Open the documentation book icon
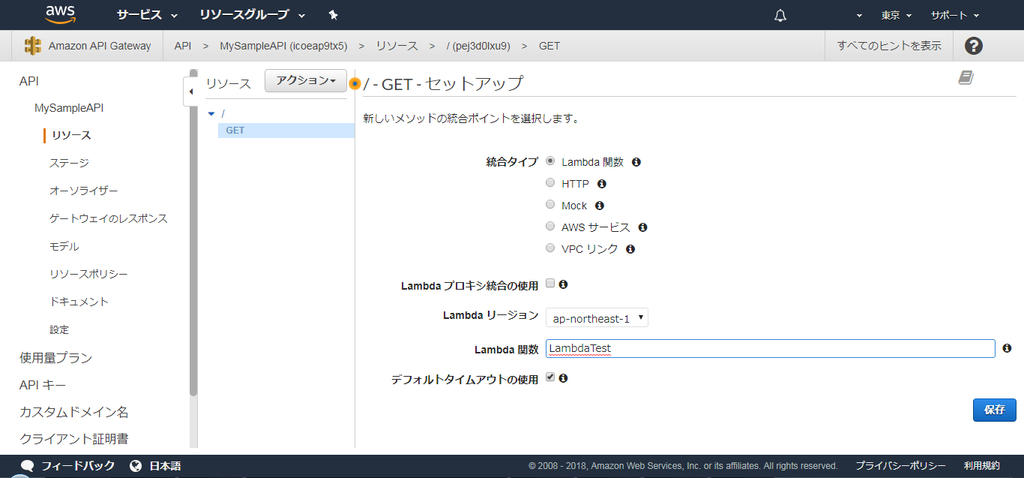Screen dimensions: 1024x478 click(966, 78)
